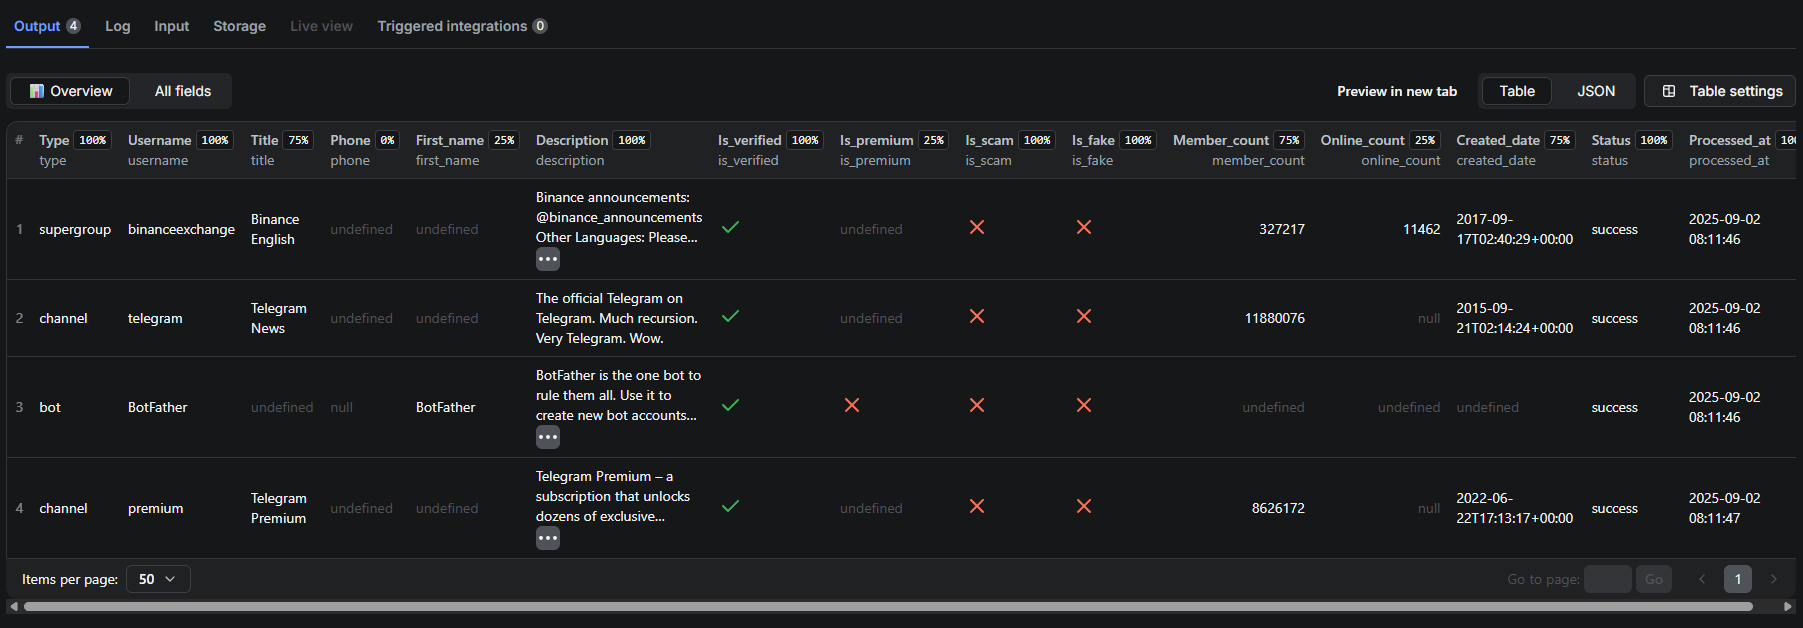Image resolution: width=1803 pixels, height=628 pixels.
Task: Expand the BotFather description ellipsis button
Action: [x=547, y=438]
